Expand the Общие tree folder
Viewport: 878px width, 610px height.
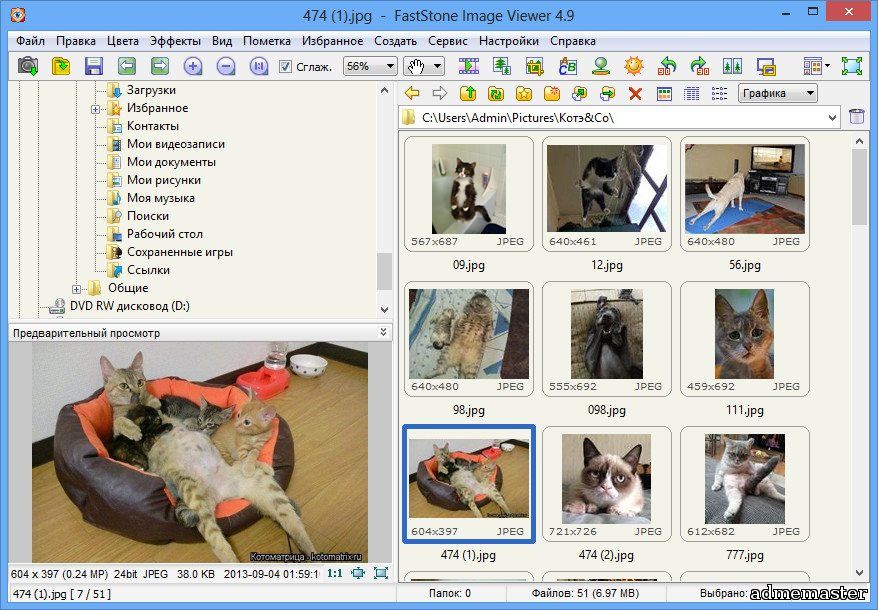[x=77, y=289]
